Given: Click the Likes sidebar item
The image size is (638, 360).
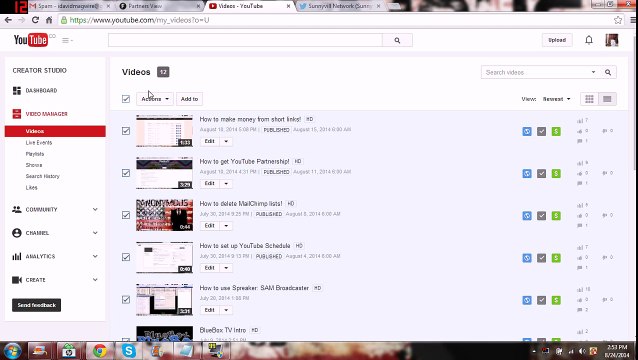Looking at the screenshot, I should tap(31, 188).
